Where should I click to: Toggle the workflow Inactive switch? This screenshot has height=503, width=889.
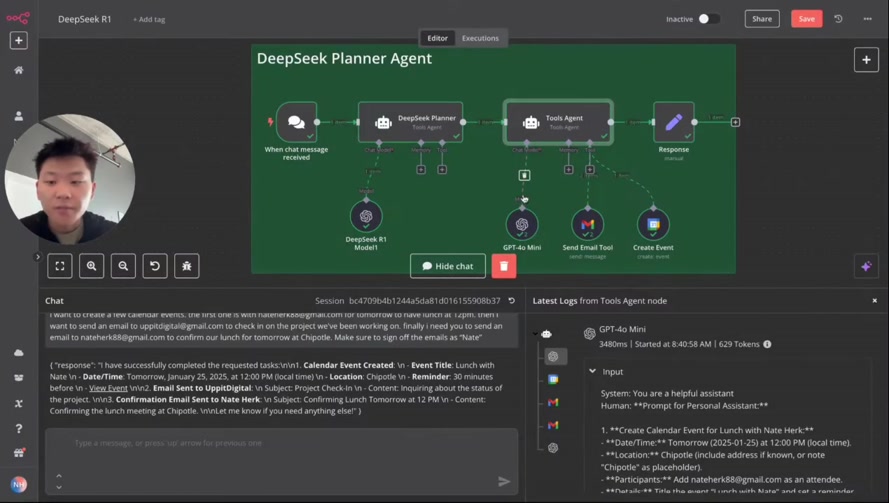tap(709, 19)
